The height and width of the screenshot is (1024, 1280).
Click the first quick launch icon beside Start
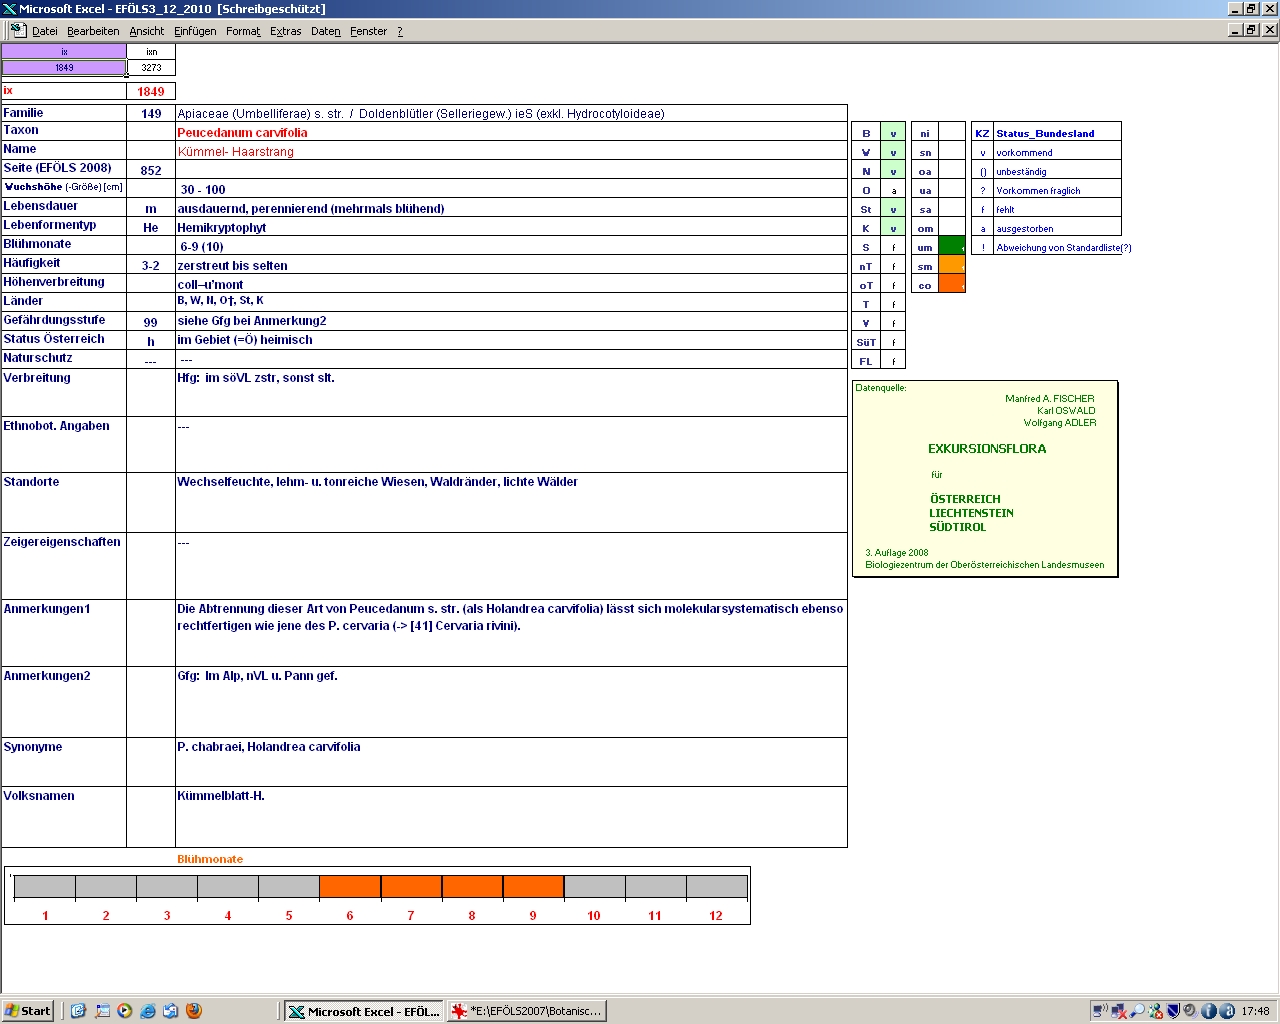[x=78, y=1011]
